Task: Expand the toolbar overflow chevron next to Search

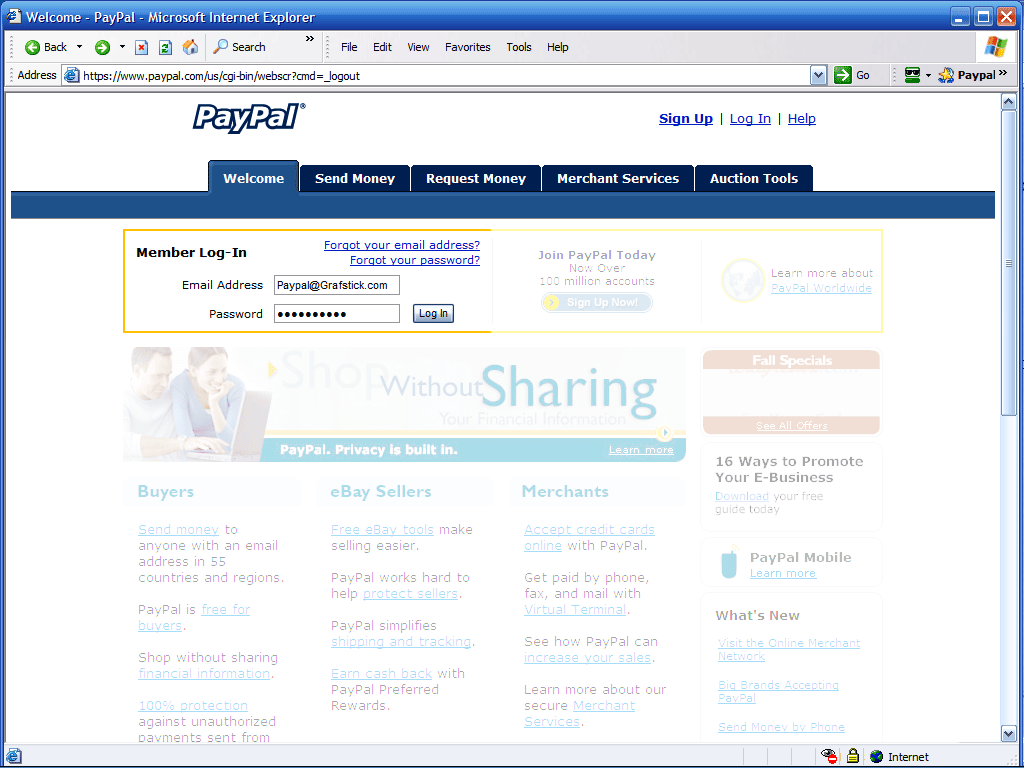Action: click(x=310, y=40)
